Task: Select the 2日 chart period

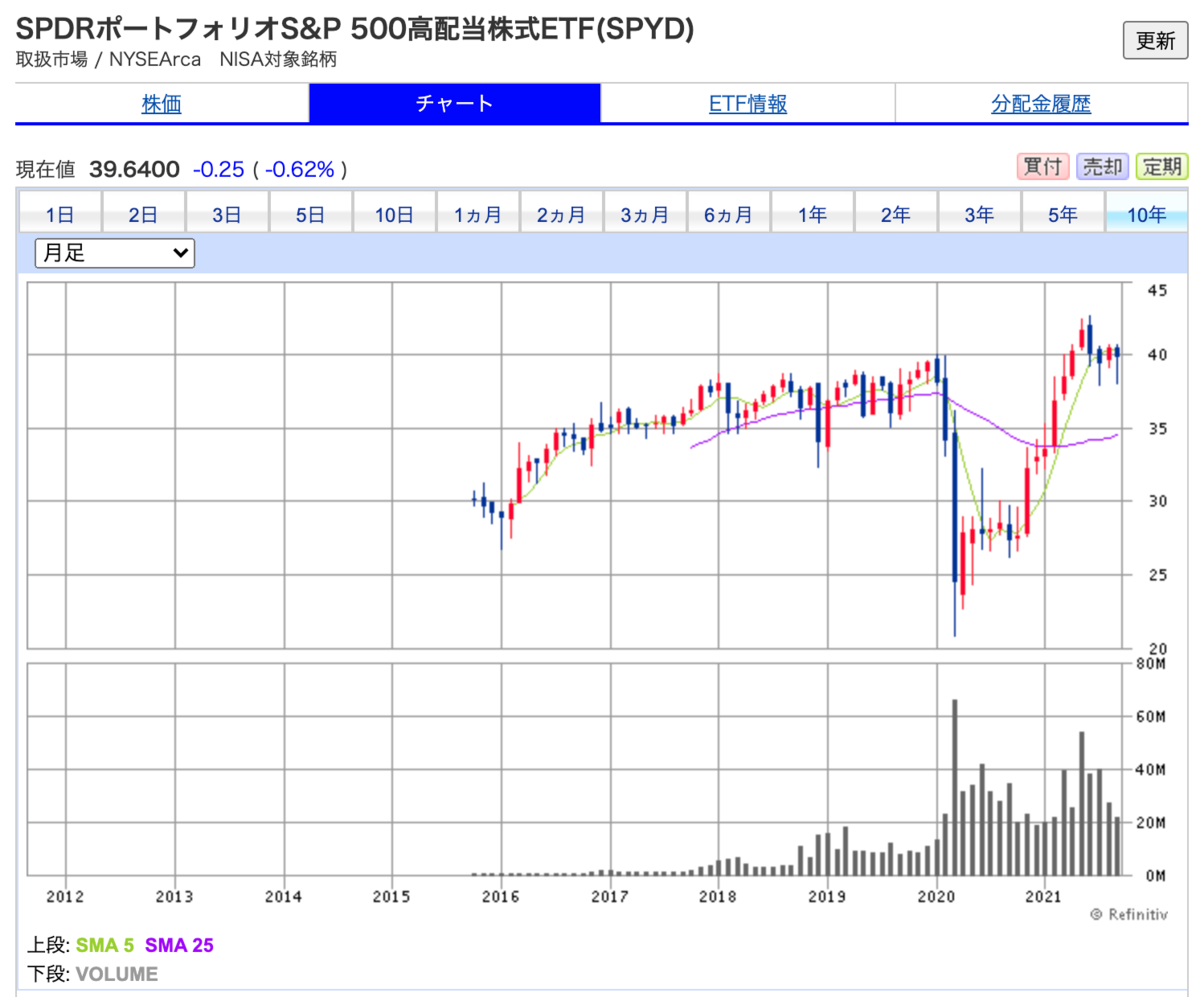Action: [x=143, y=214]
